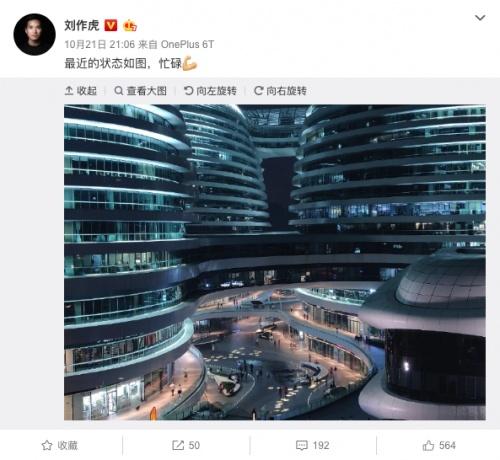The height and width of the screenshot is (460, 500).
Task: Open comments via the bubble icon 192
Action: [313, 445]
